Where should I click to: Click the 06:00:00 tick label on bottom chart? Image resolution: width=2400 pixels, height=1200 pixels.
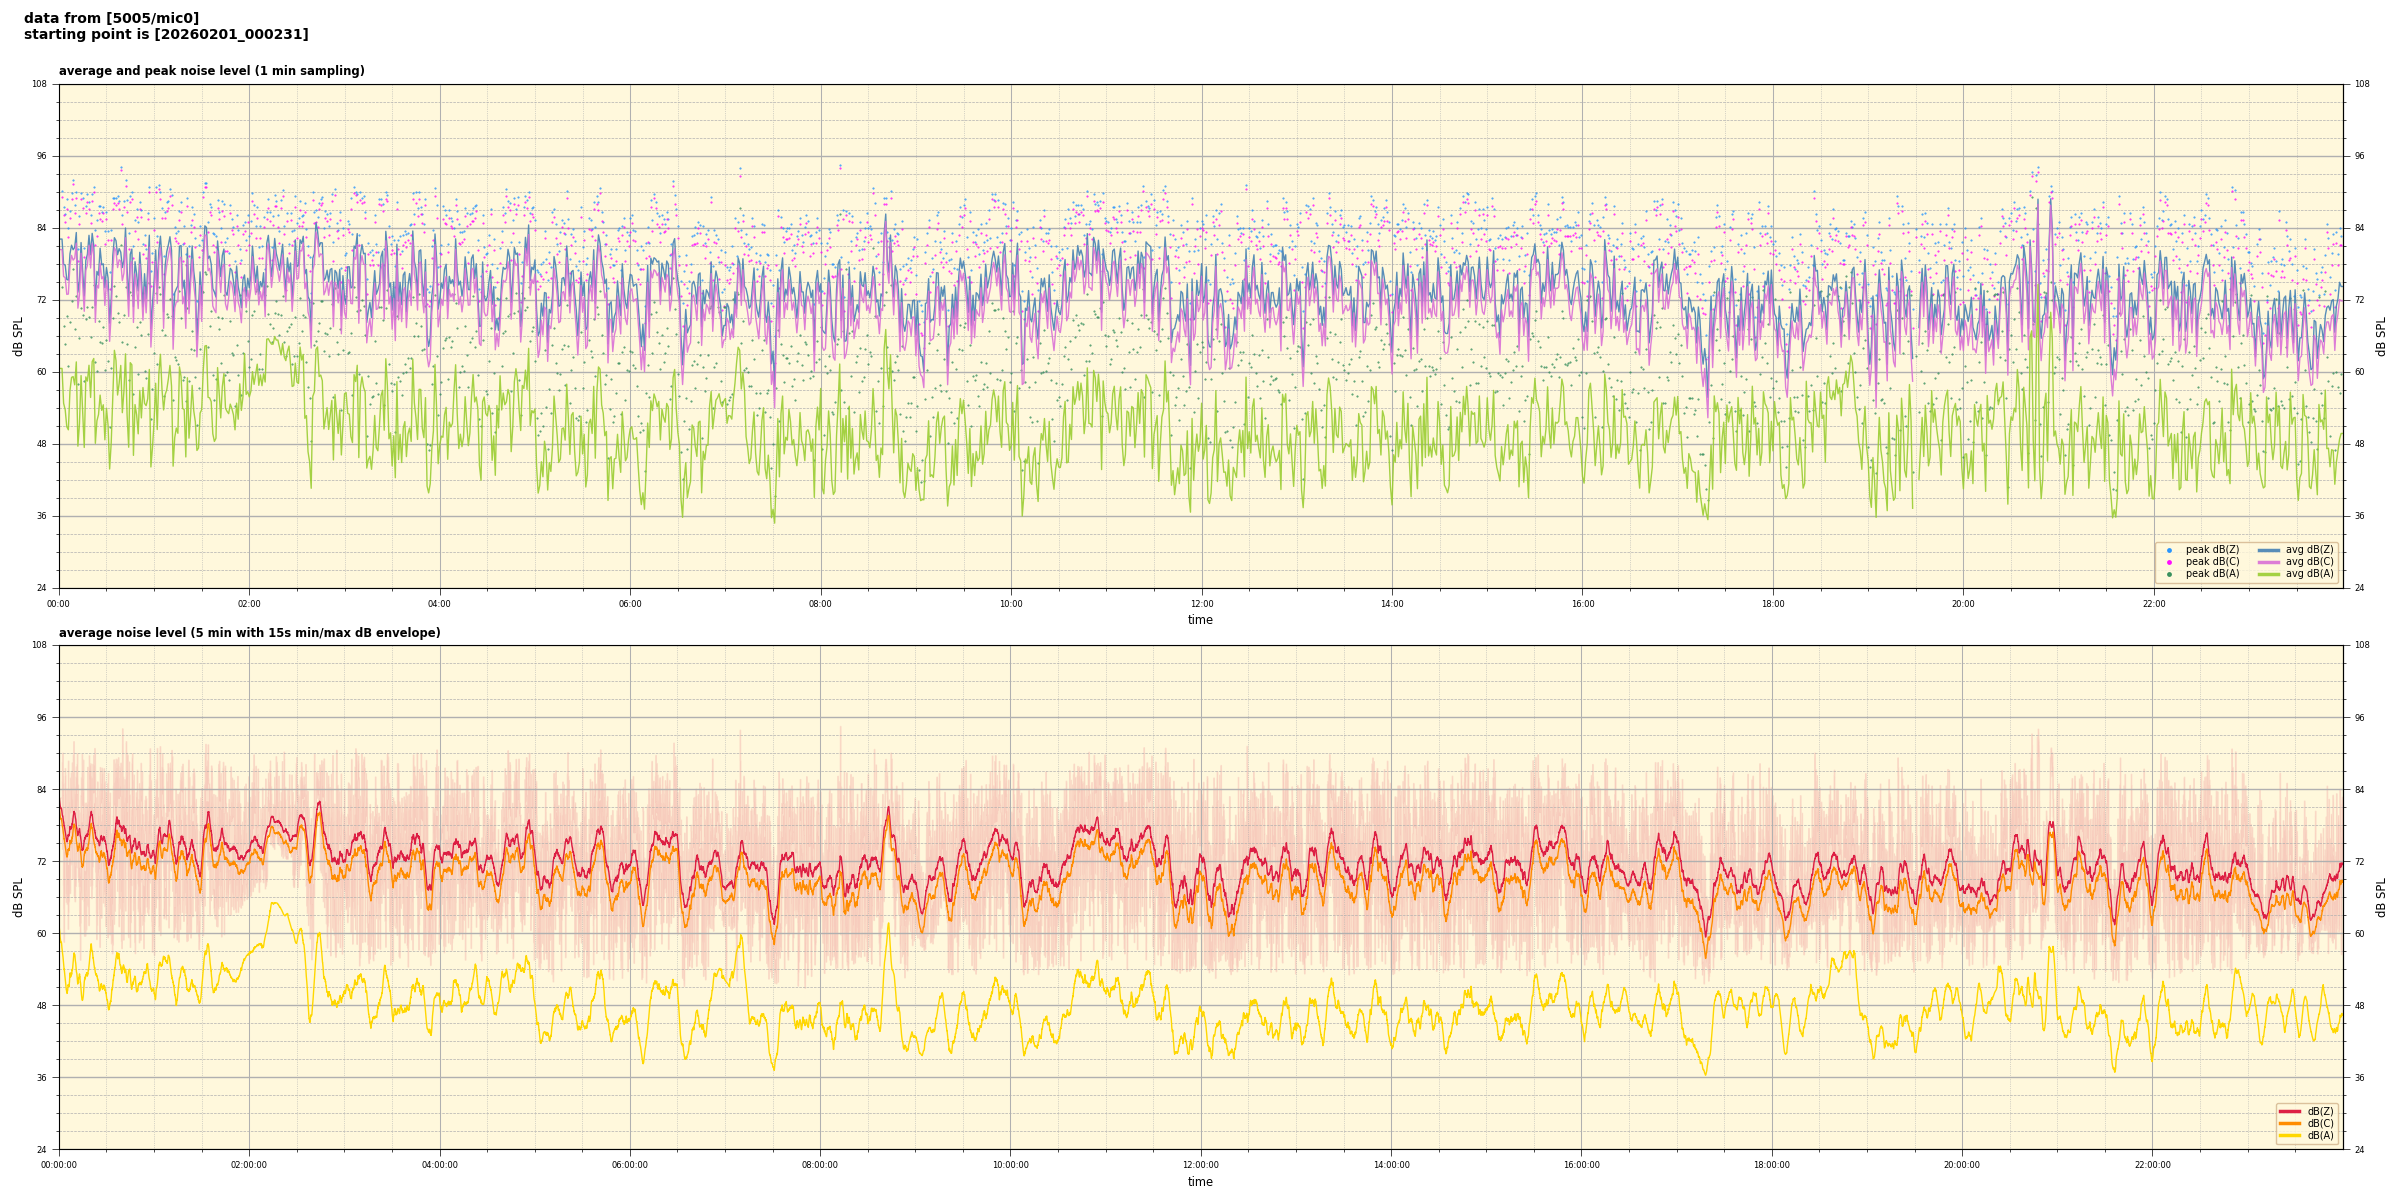point(630,1165)
